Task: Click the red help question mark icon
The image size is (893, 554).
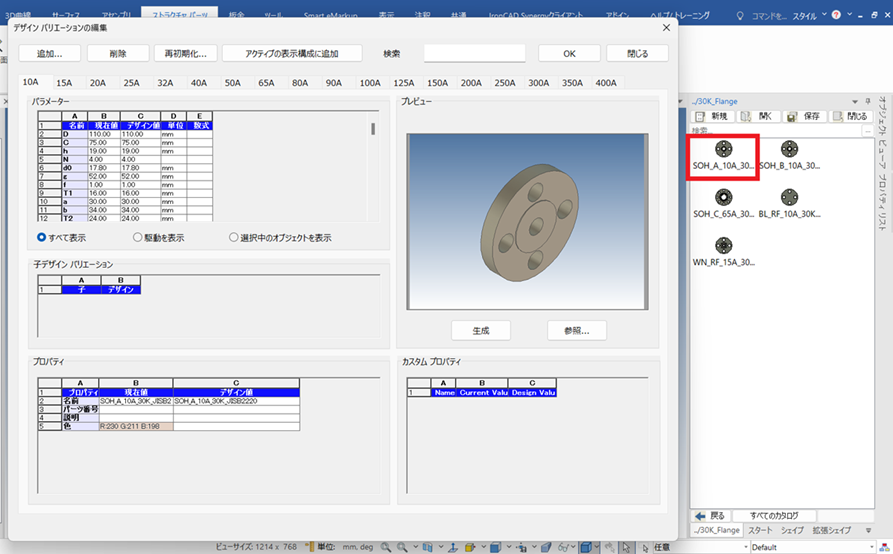Action: (836, 16)
